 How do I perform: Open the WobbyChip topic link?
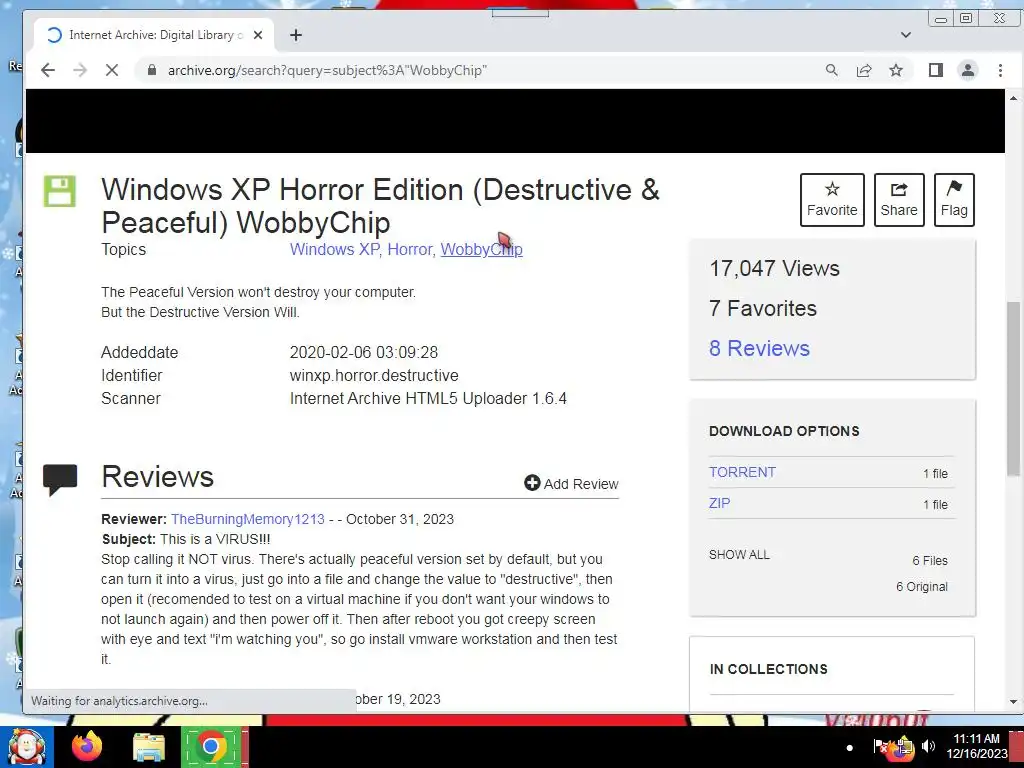coord(481,249)
